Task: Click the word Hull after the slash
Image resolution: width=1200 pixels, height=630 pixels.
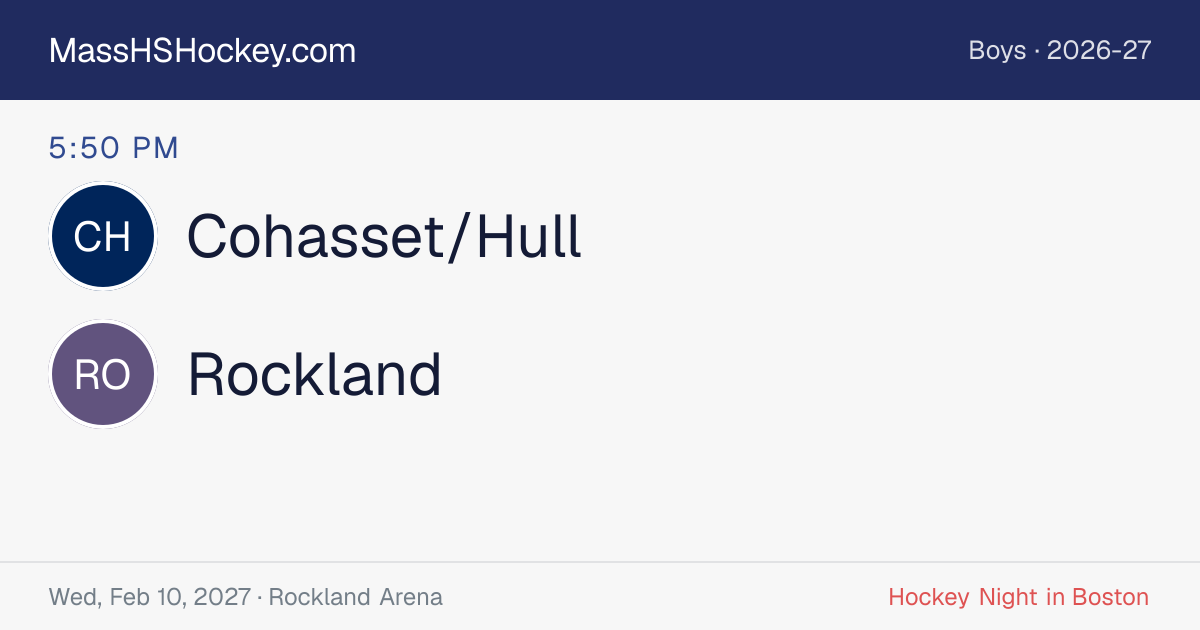Action: [528, 237]
